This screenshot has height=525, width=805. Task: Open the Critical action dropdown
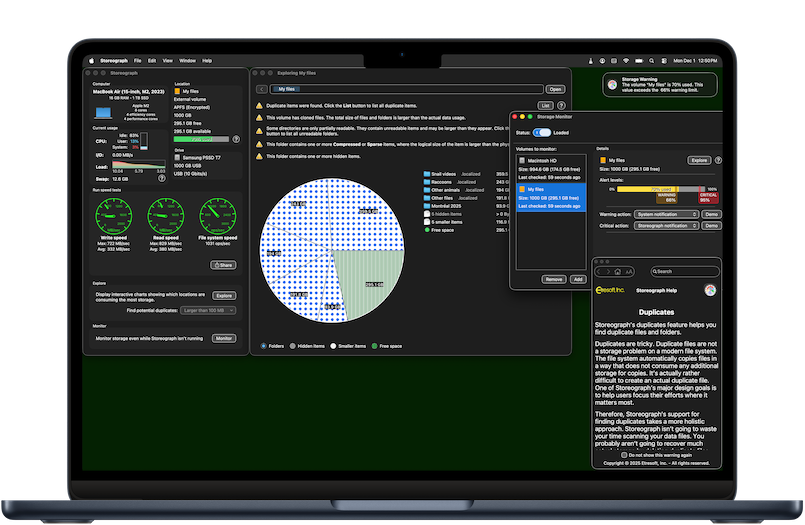point(664,226)
